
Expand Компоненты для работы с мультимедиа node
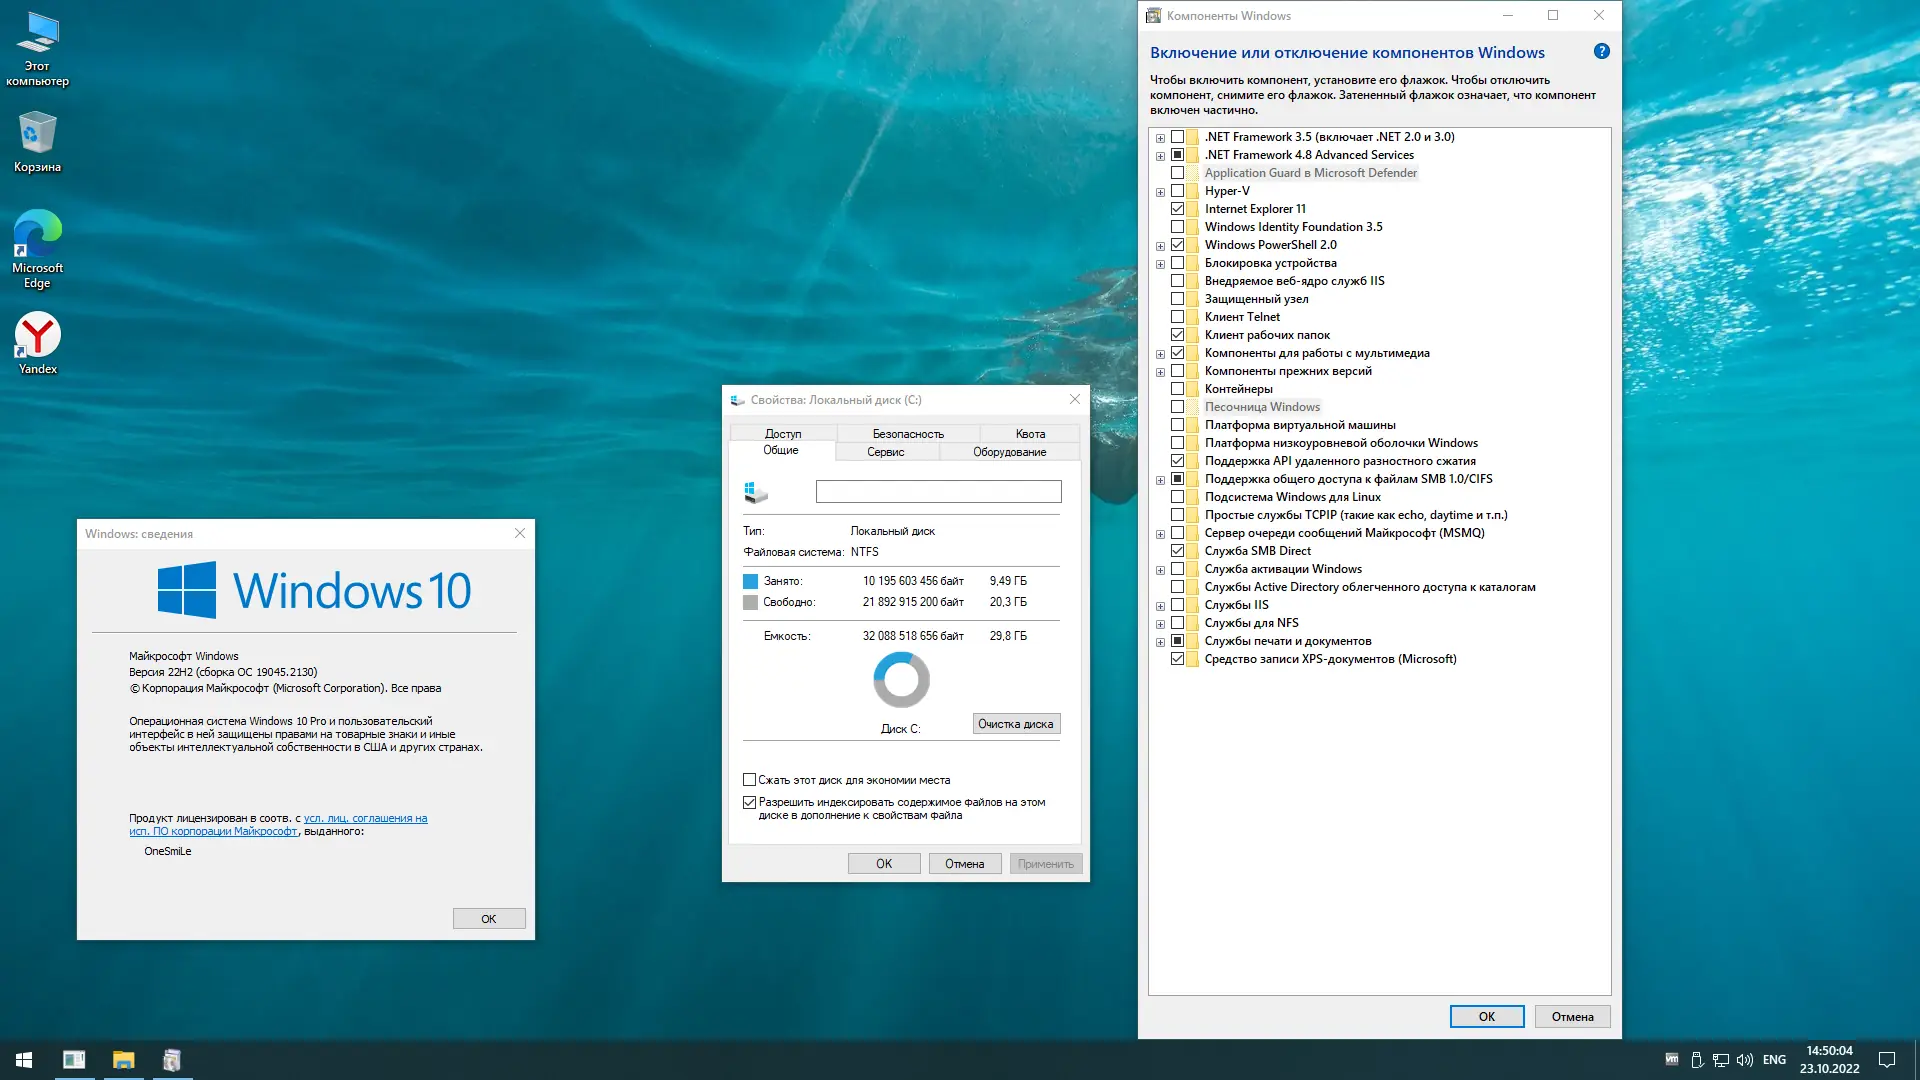pyautogui.click(x=1160, y=354)
